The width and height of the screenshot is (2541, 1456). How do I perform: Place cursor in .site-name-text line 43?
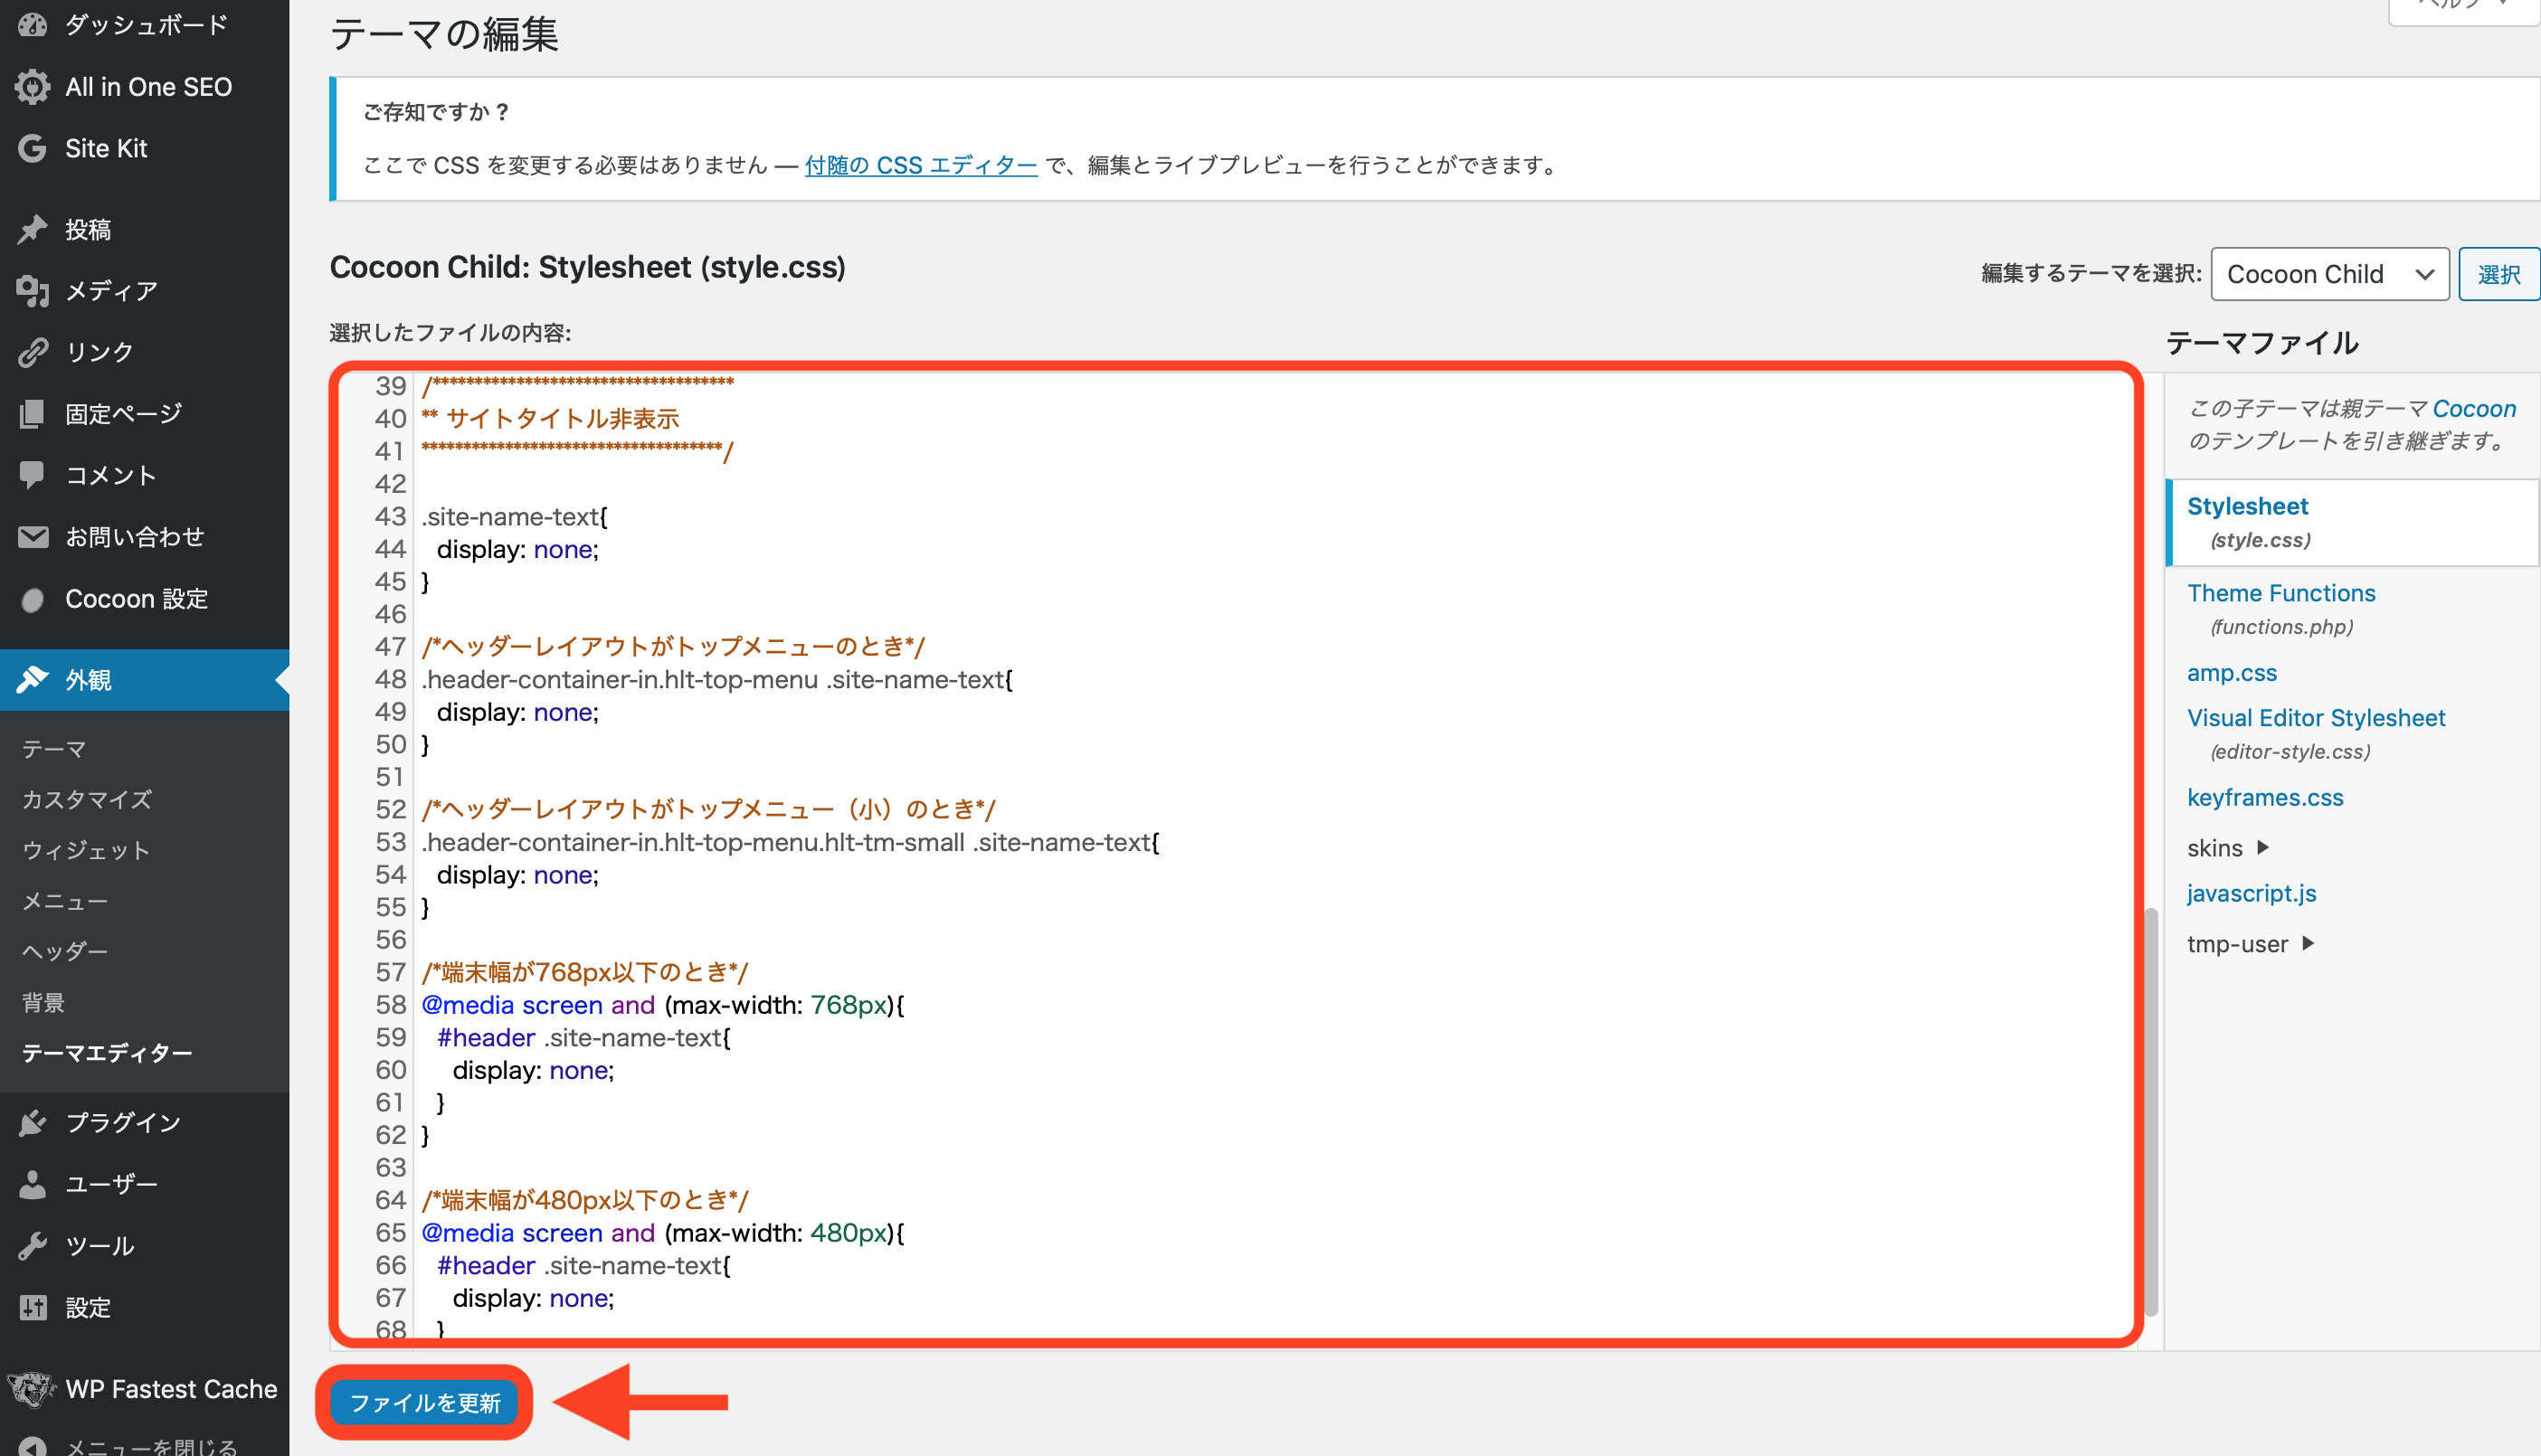pos(514,517)
